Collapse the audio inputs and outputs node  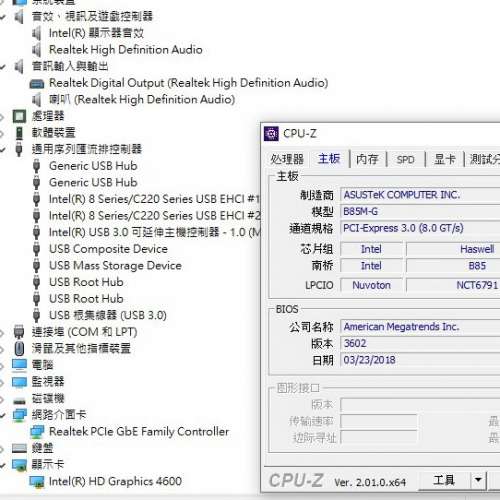tap(3, 67)
